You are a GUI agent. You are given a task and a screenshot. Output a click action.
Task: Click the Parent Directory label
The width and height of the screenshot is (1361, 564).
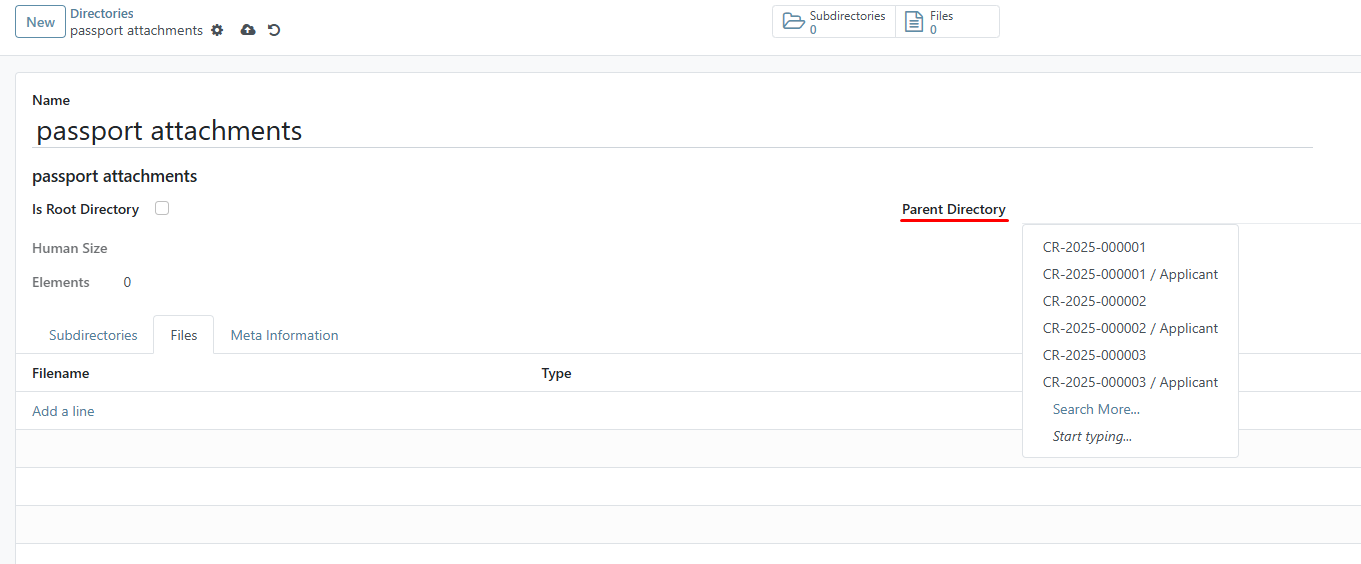click(954, 209)
